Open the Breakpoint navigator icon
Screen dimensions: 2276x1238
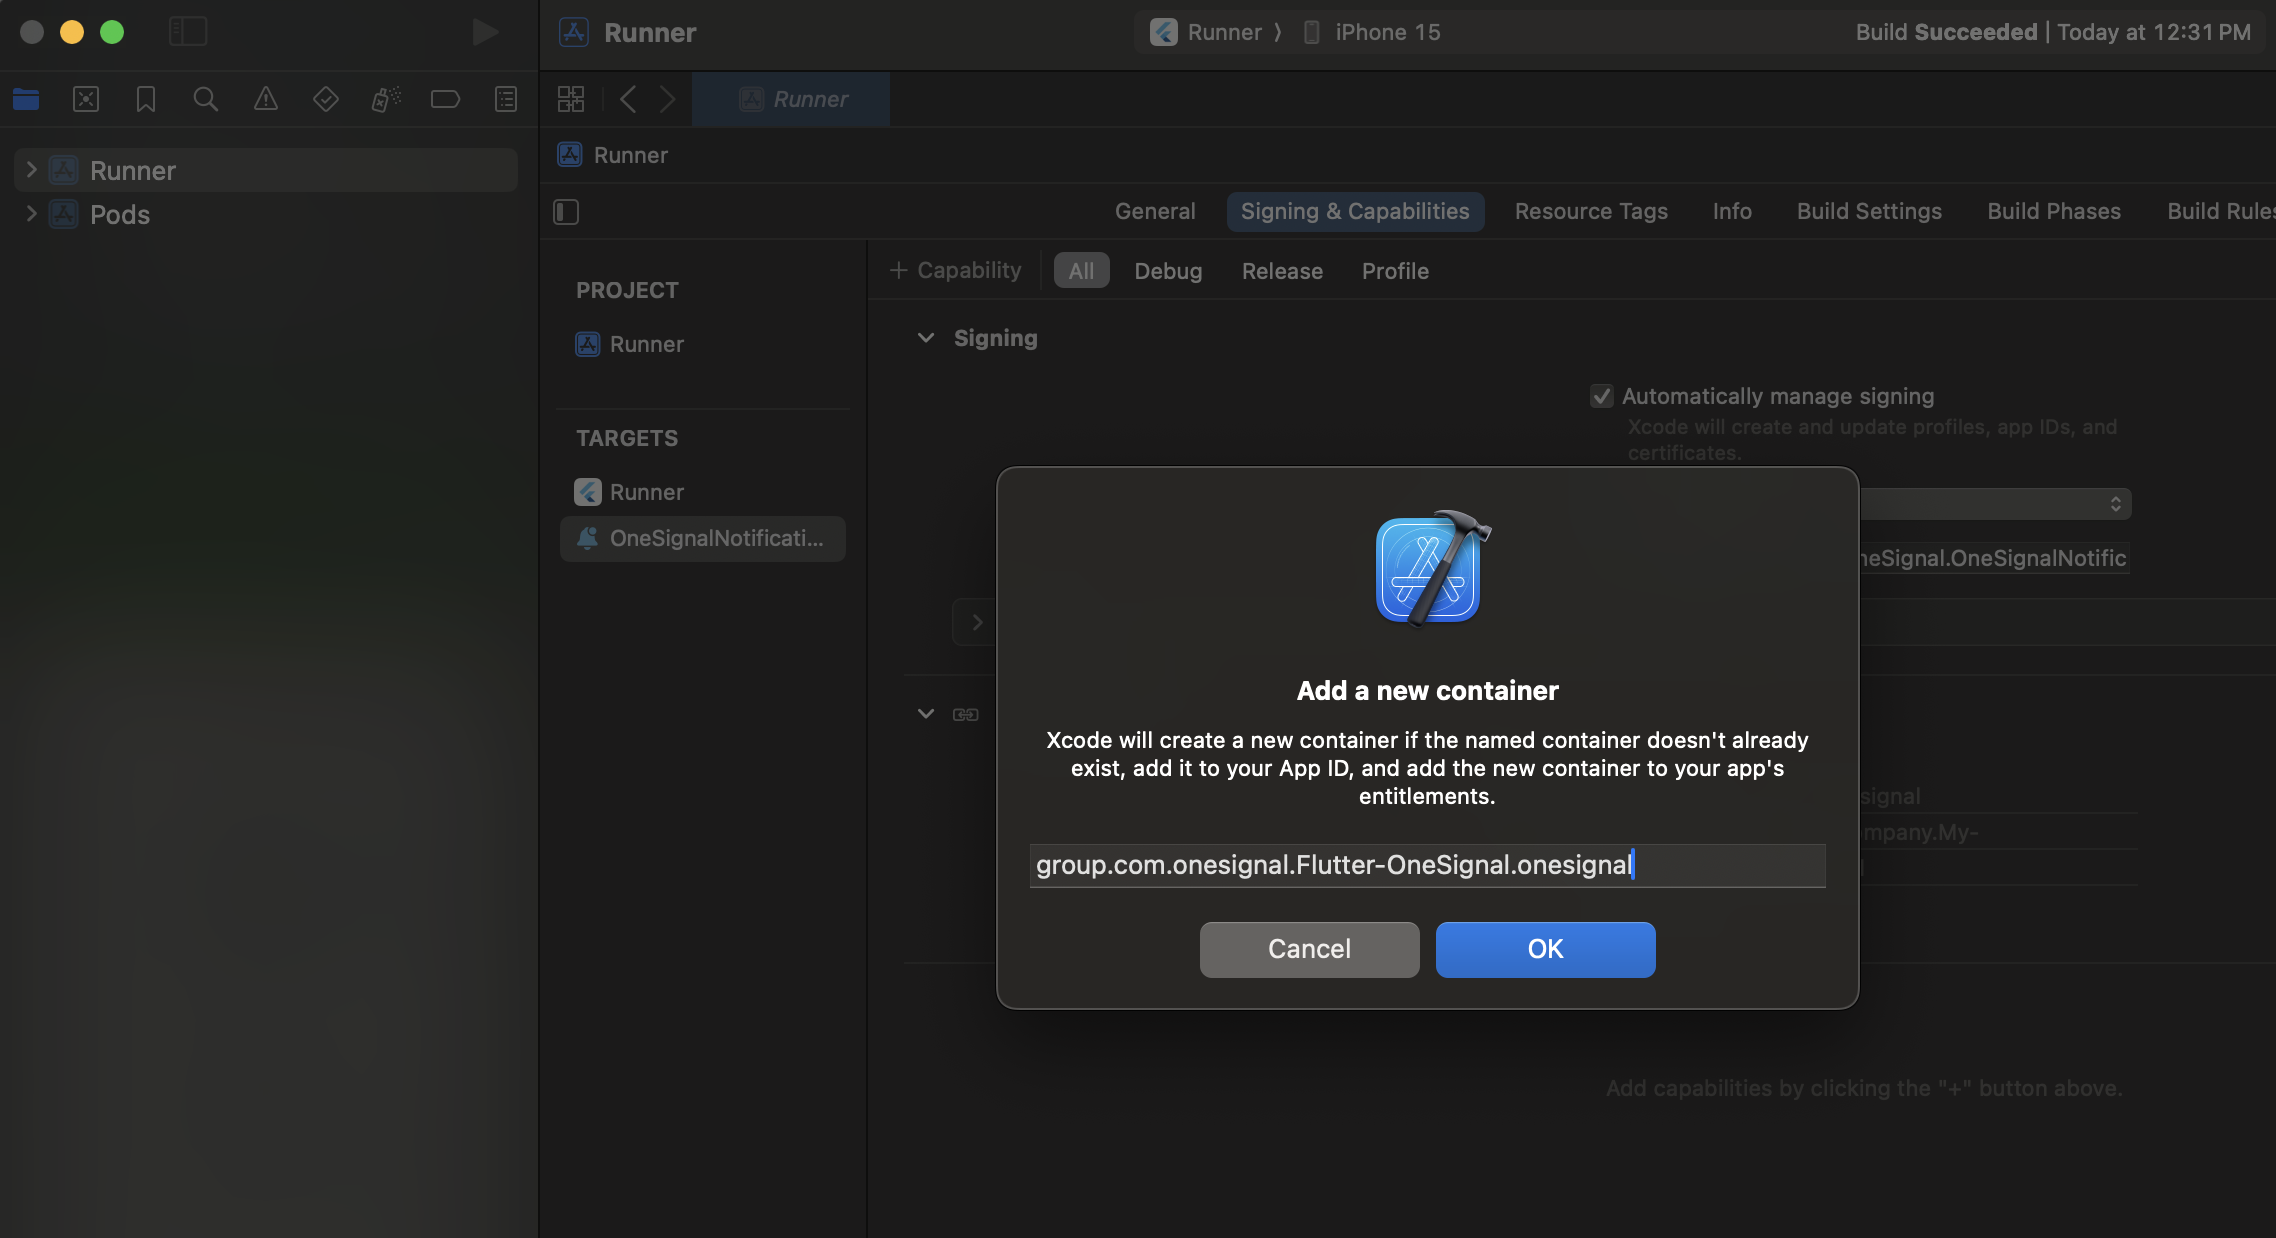pyautogui.click(x=445, y=99)
